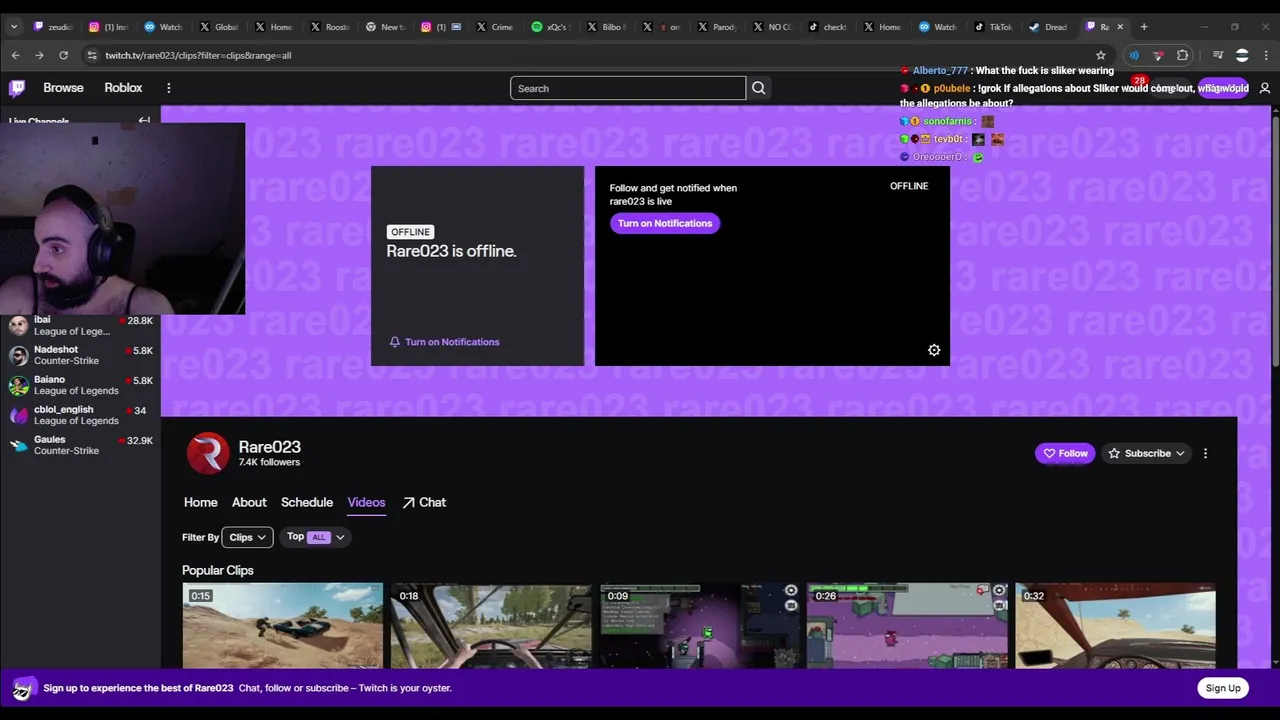
Task: Open the Chat popout tab
Action: coord(424,502)
